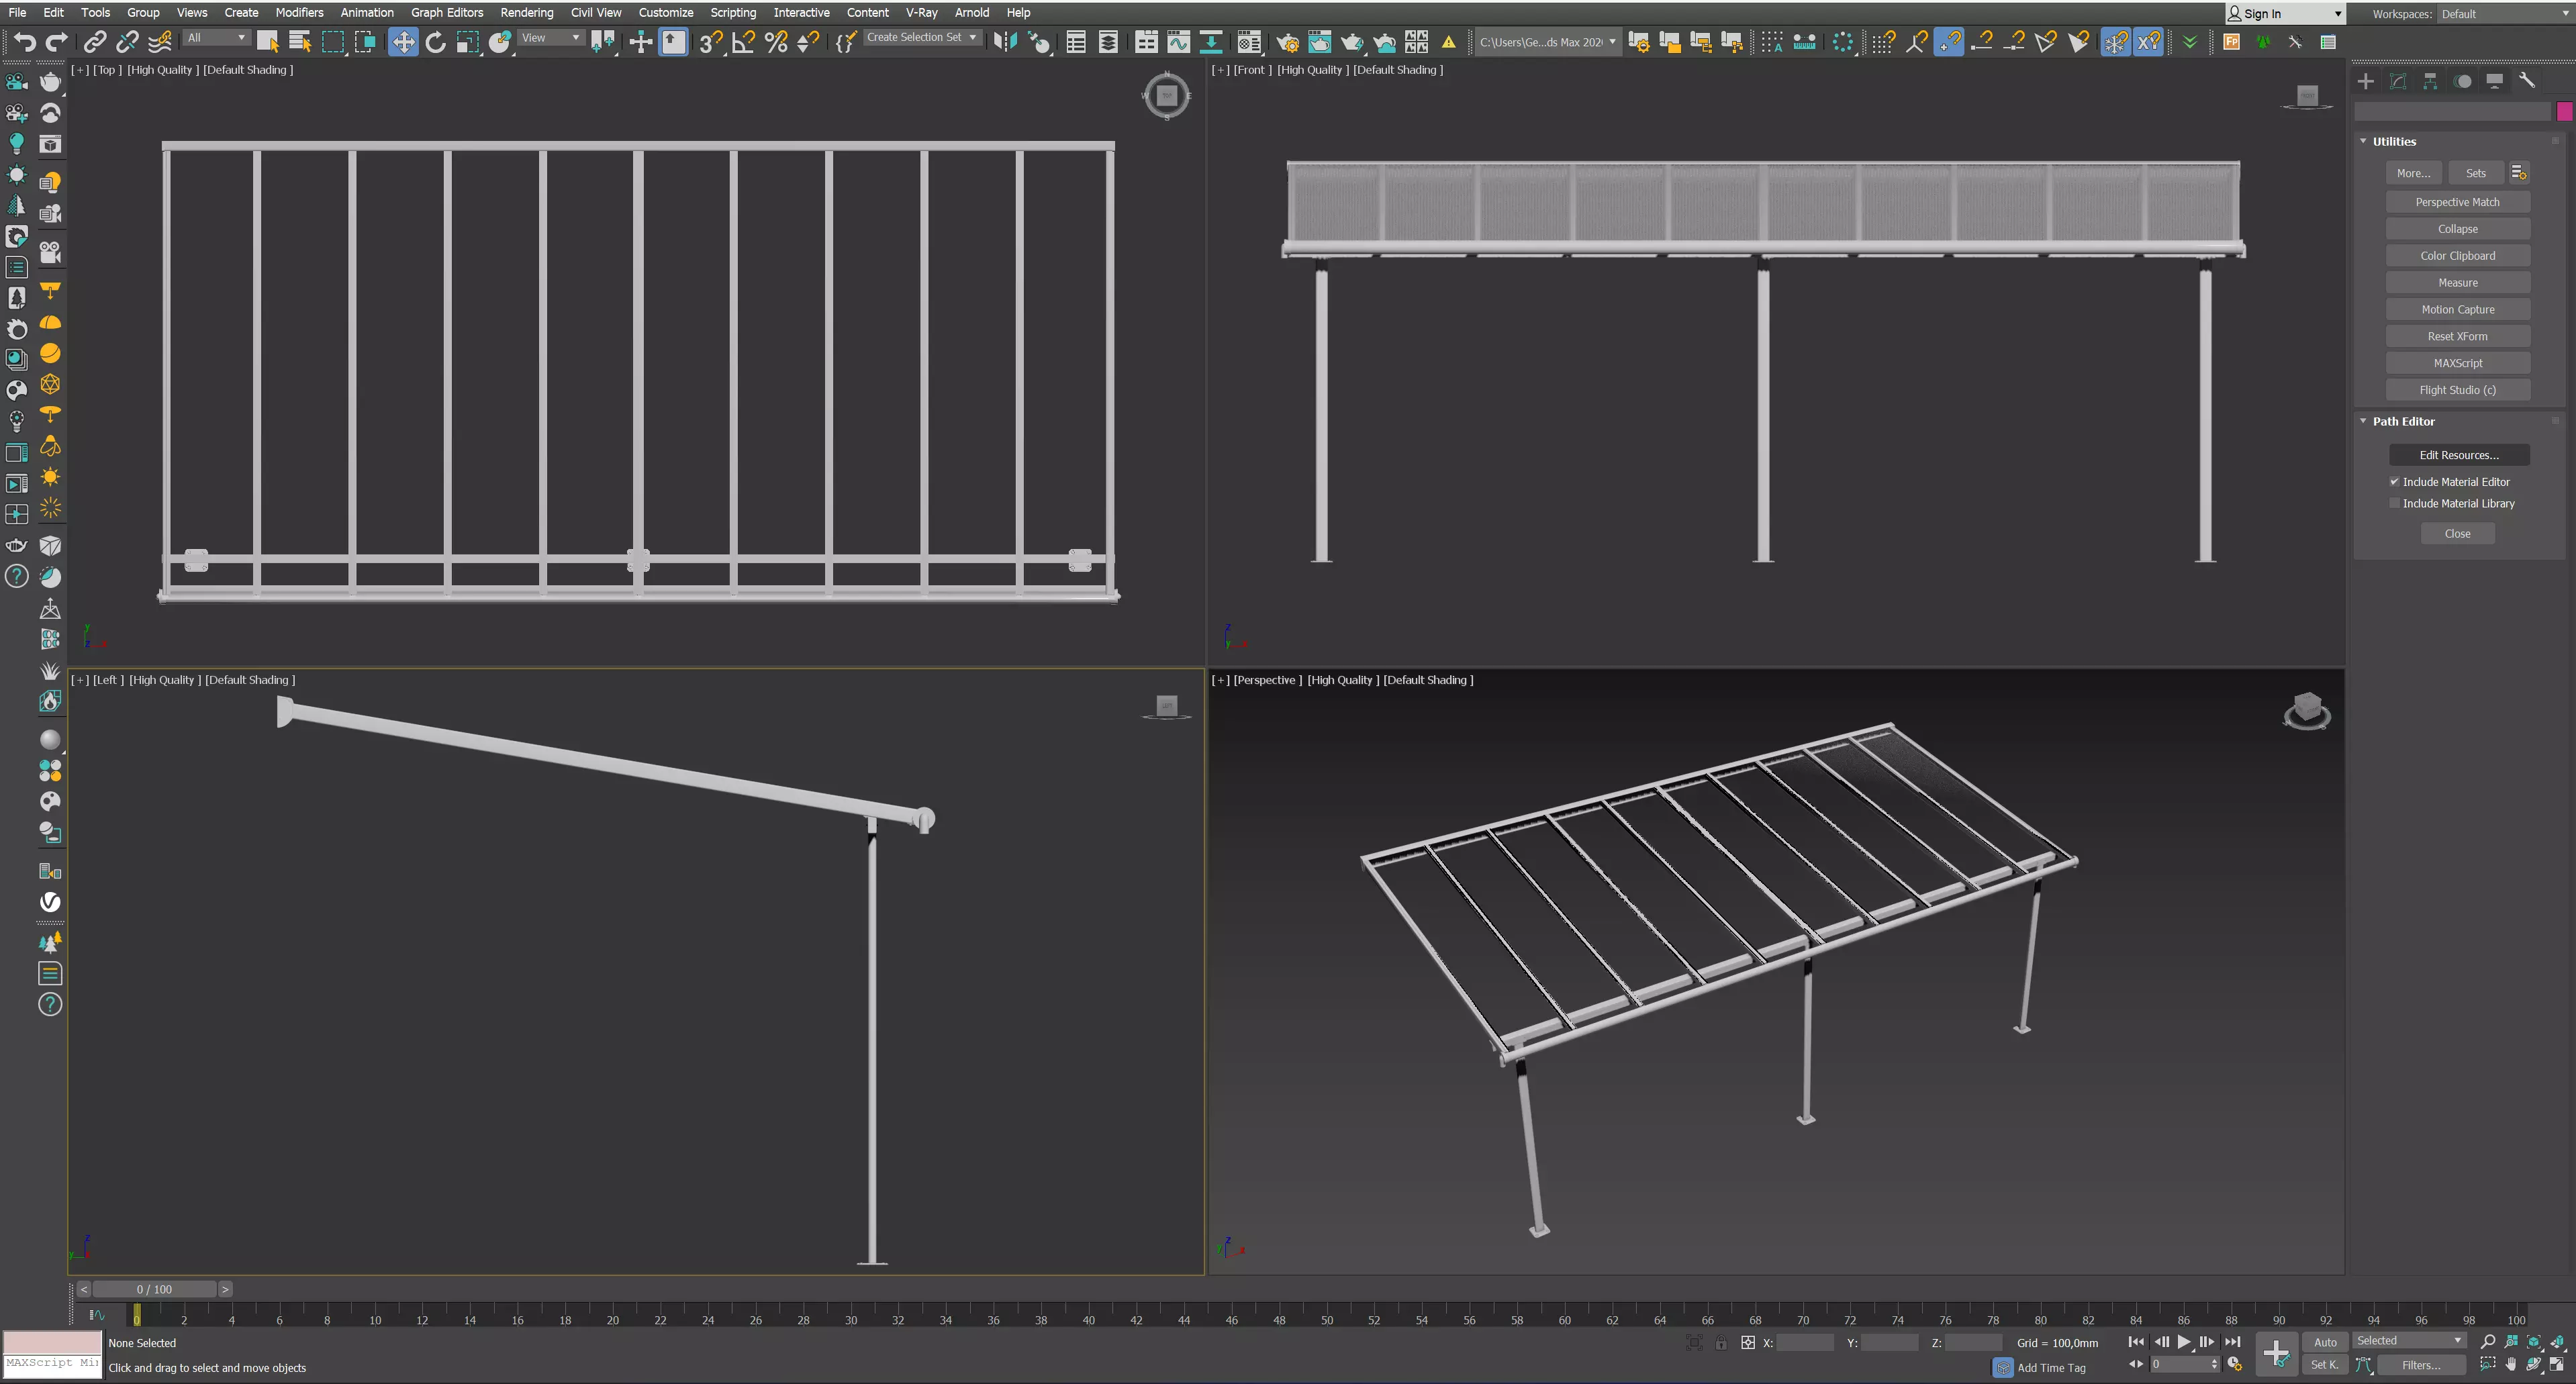The height and width of the screenshot is (1384, 2576).
Task: Click Time Configuration icon
Action: (x=2235, y=1365)
